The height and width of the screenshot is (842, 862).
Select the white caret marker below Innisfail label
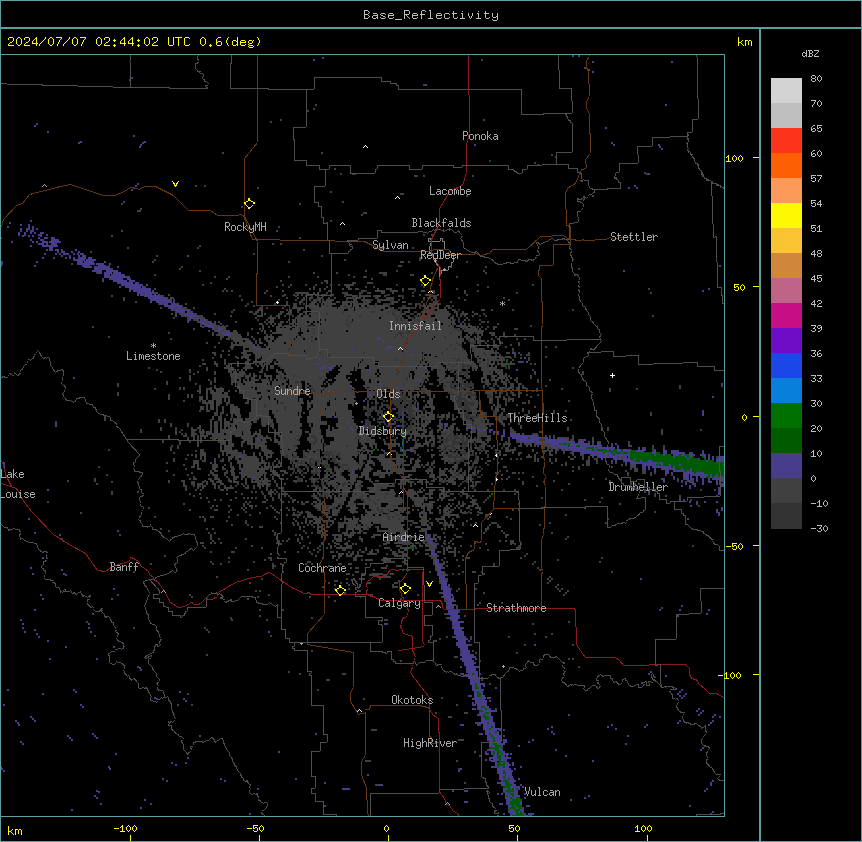coord(400,349)
